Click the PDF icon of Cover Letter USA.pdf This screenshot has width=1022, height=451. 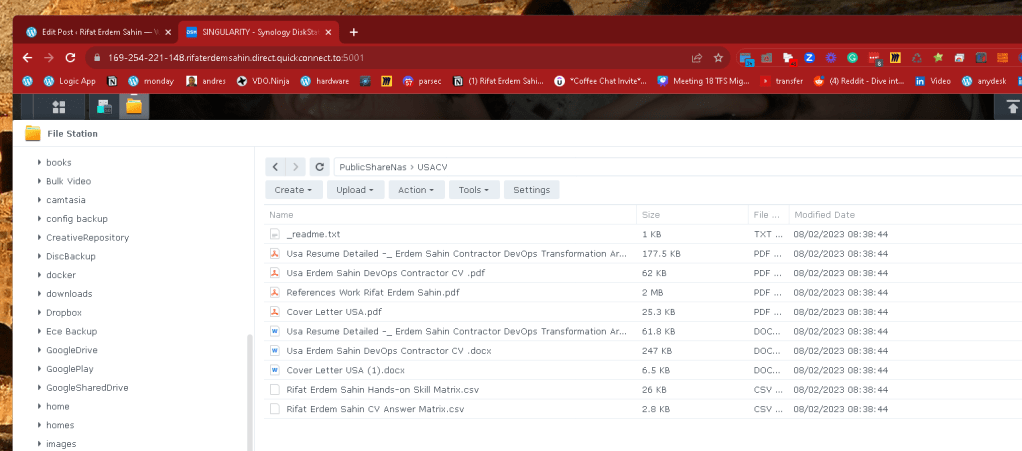click(275, 312)
